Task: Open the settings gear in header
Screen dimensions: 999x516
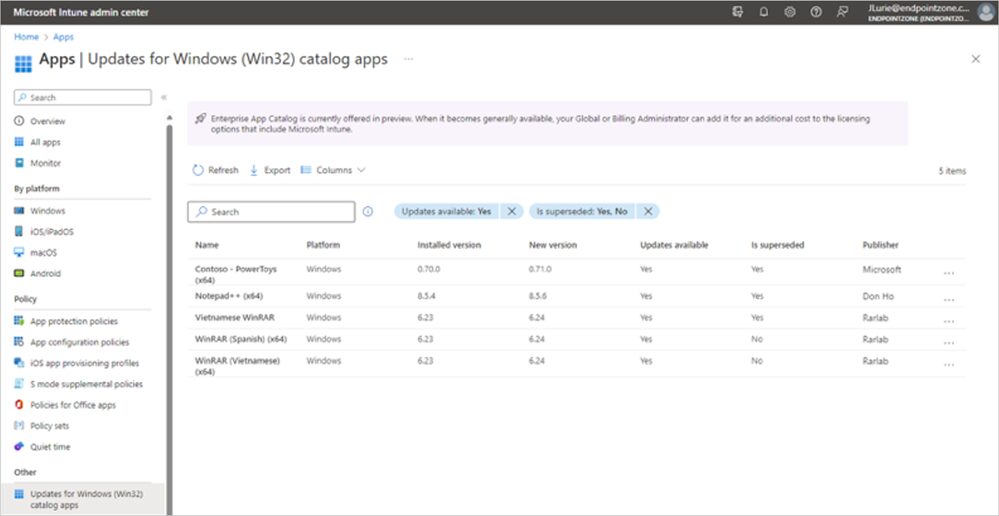Action: [x=790, y=12]
